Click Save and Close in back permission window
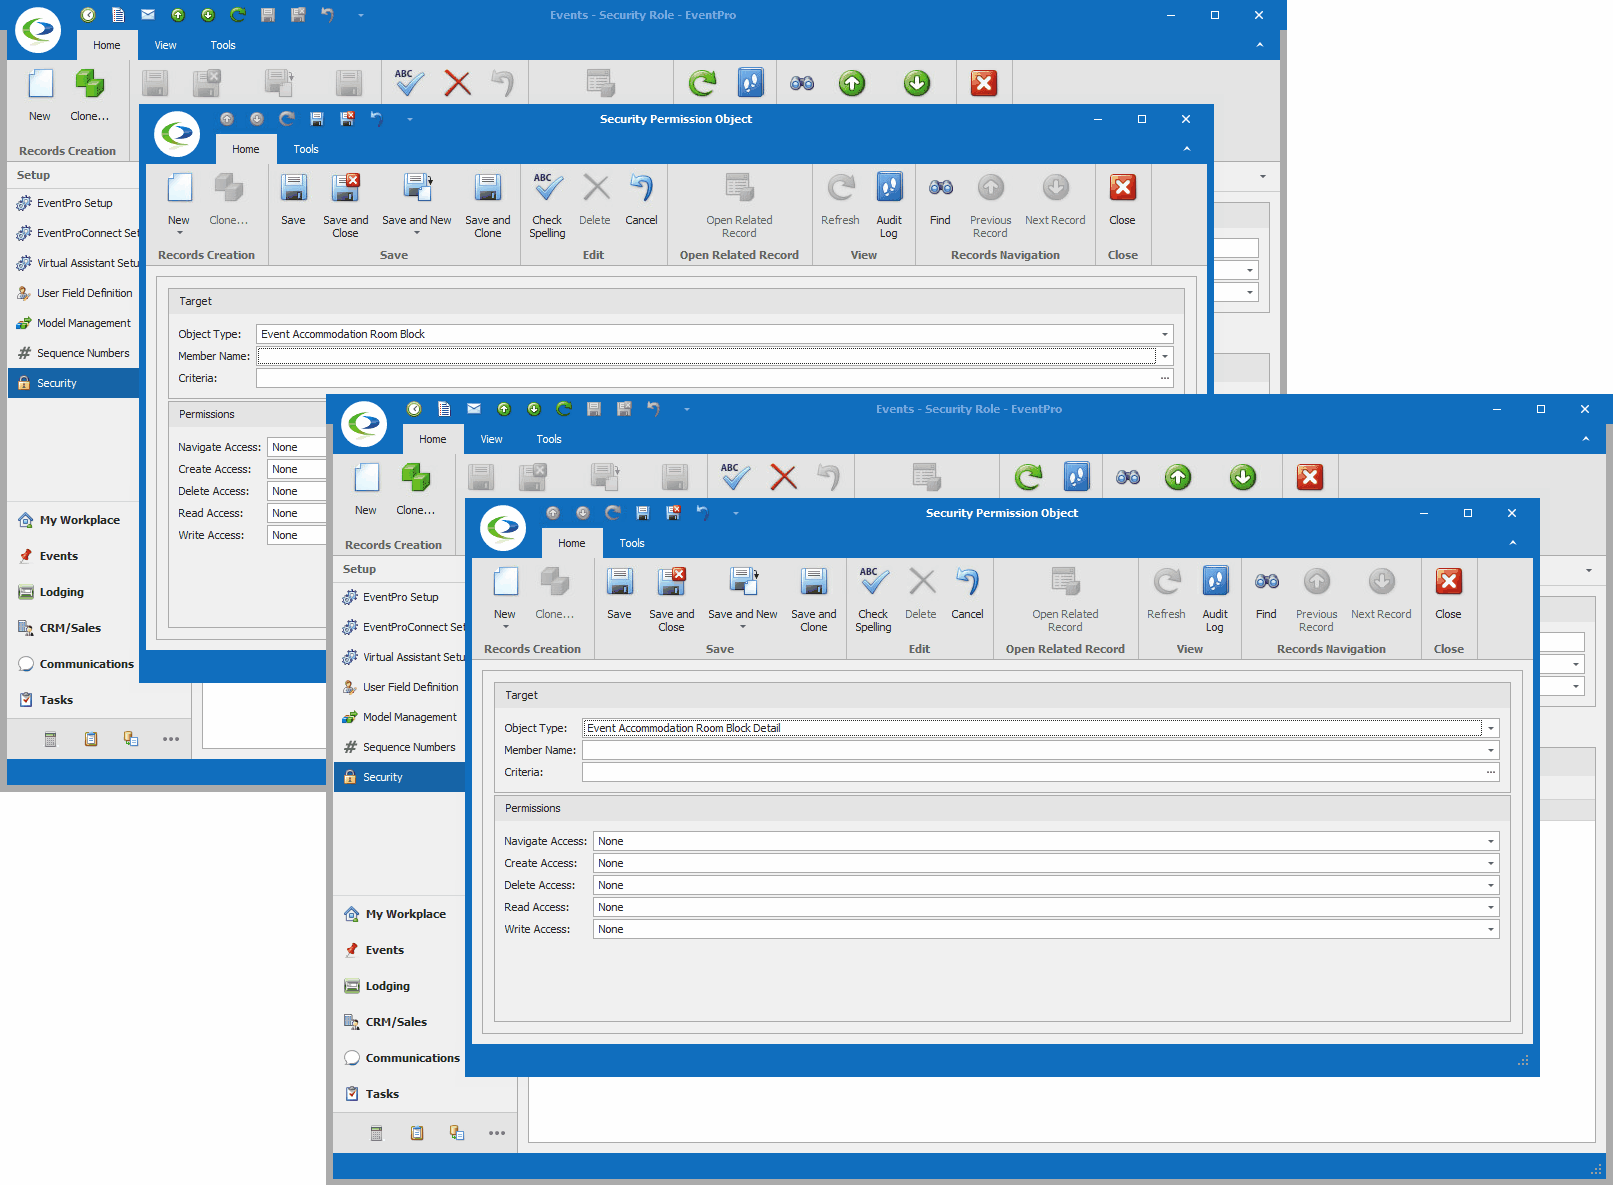This screenshot has width=1613, height=1185. pos(345,205)
